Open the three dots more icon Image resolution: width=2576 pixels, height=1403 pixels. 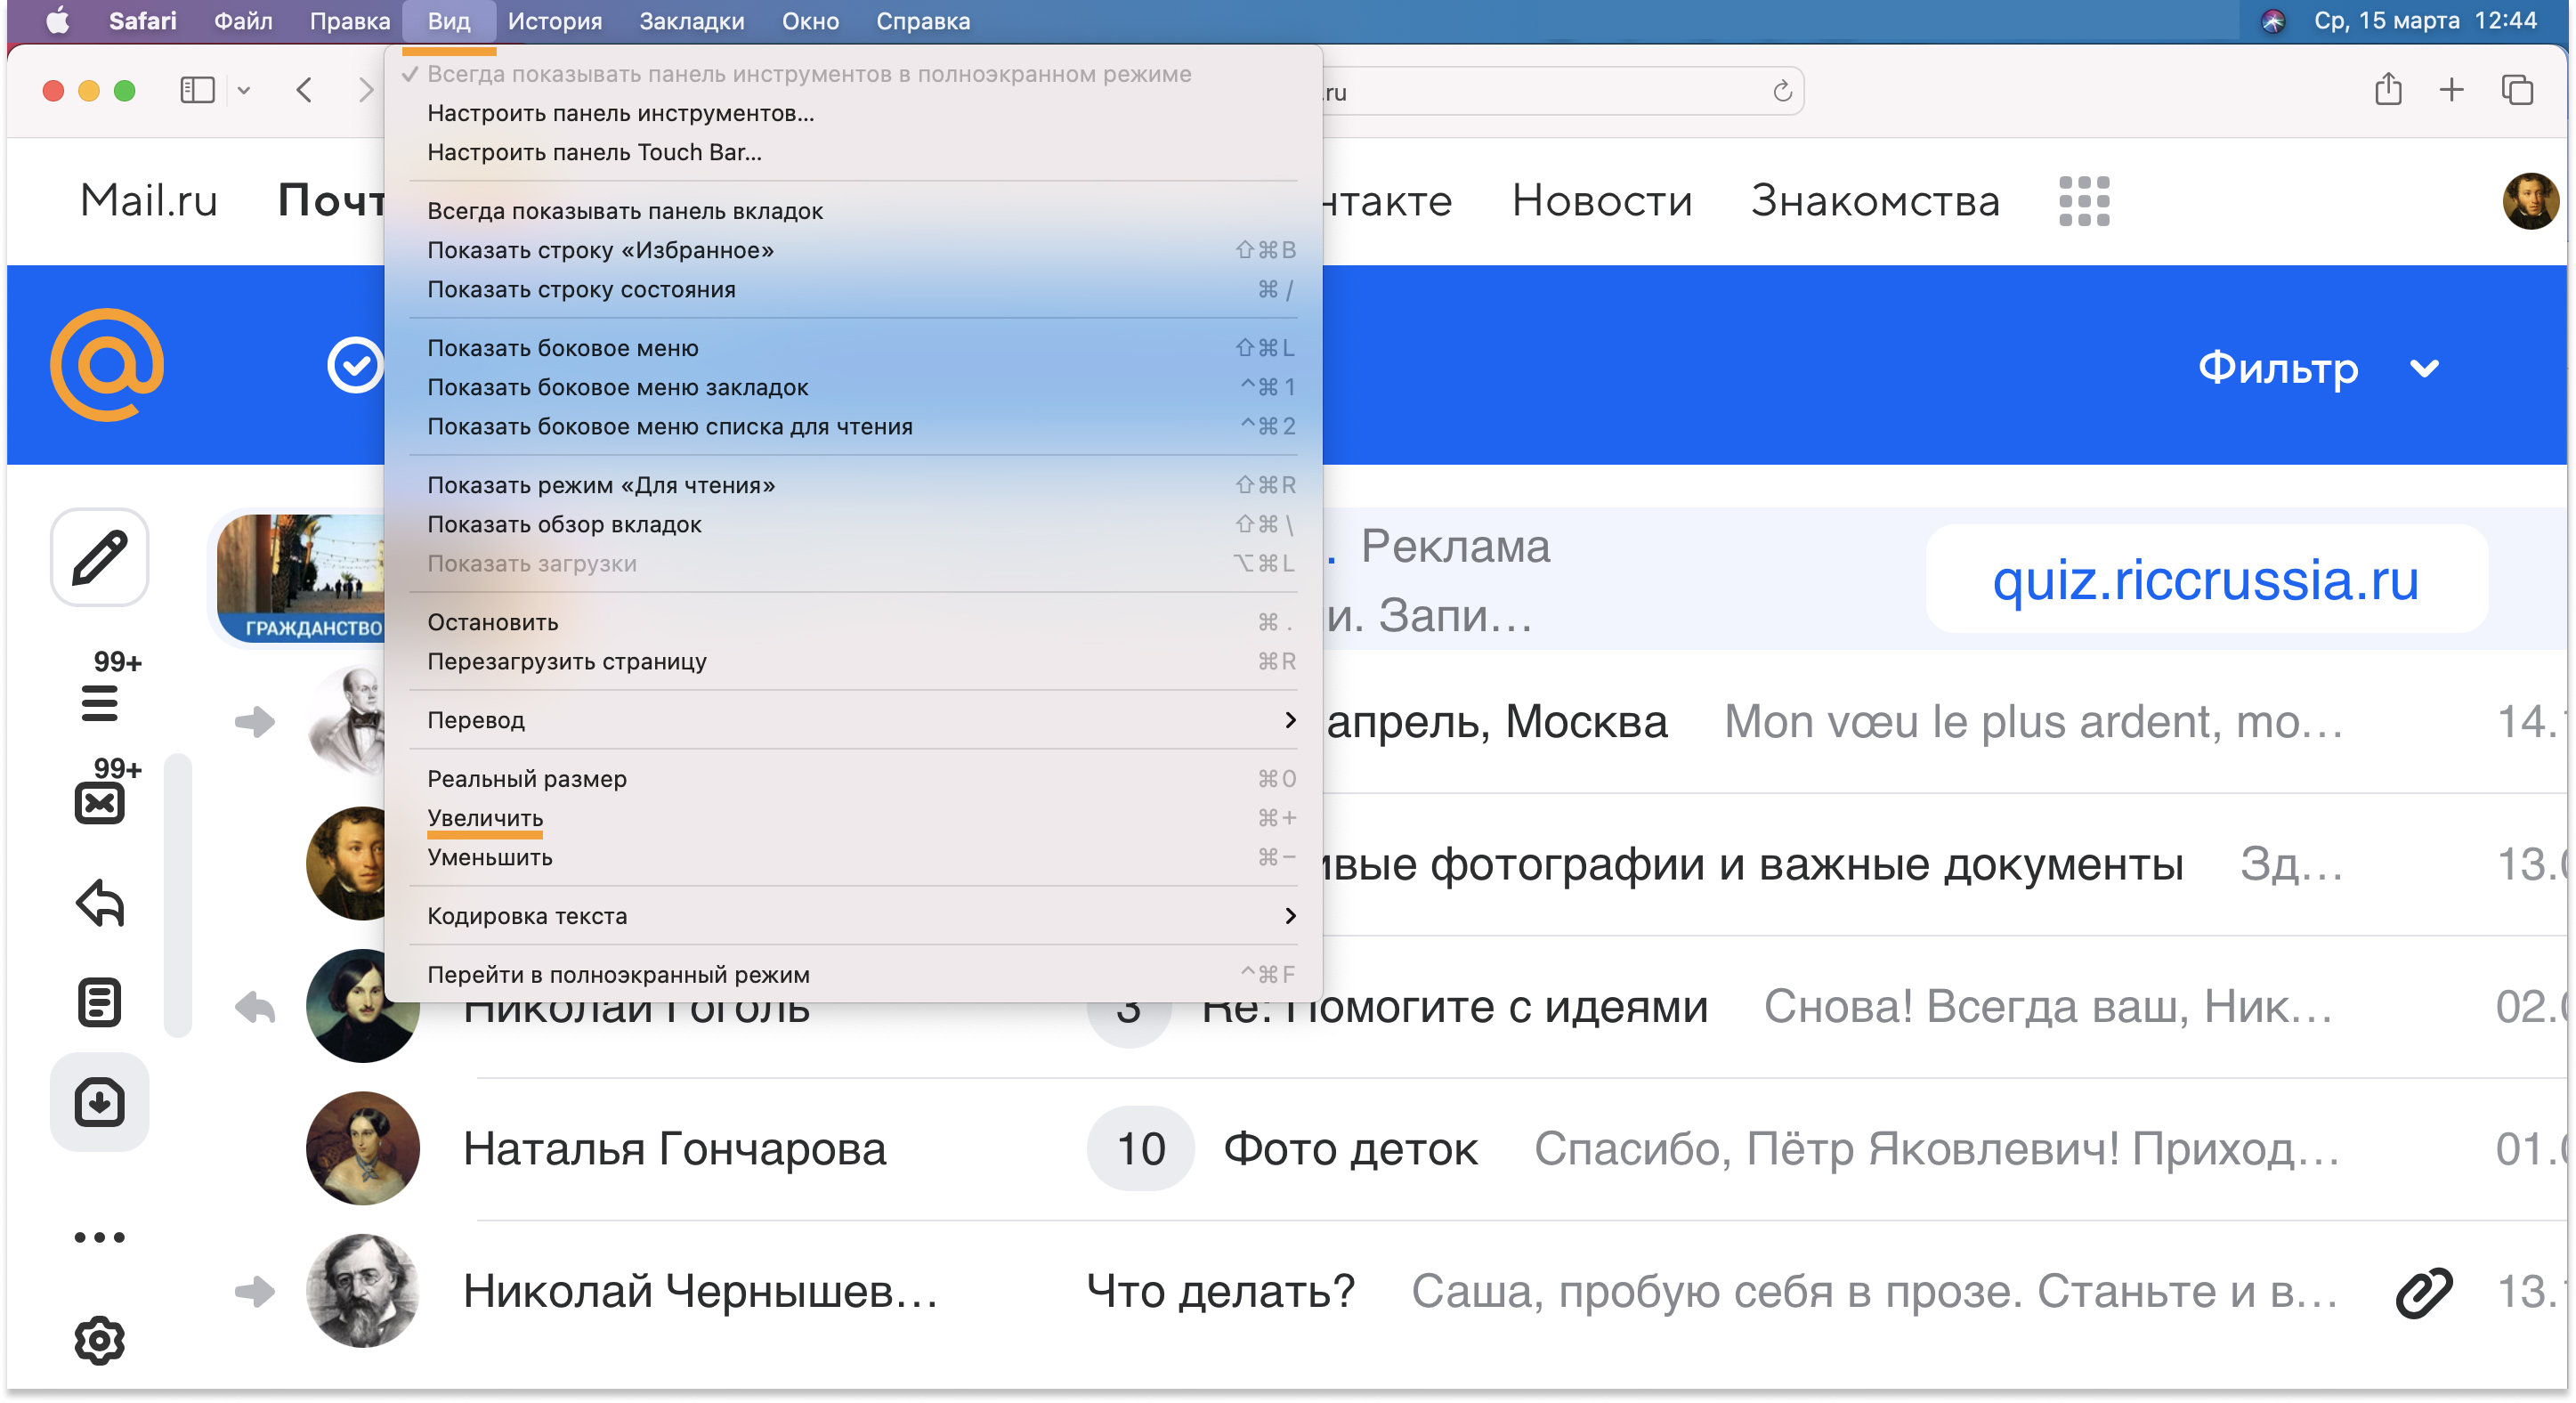(x=99, y=1237)
